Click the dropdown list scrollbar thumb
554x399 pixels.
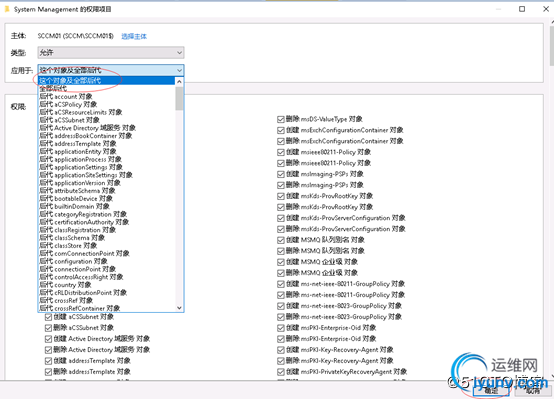click(x=179, y=98)
